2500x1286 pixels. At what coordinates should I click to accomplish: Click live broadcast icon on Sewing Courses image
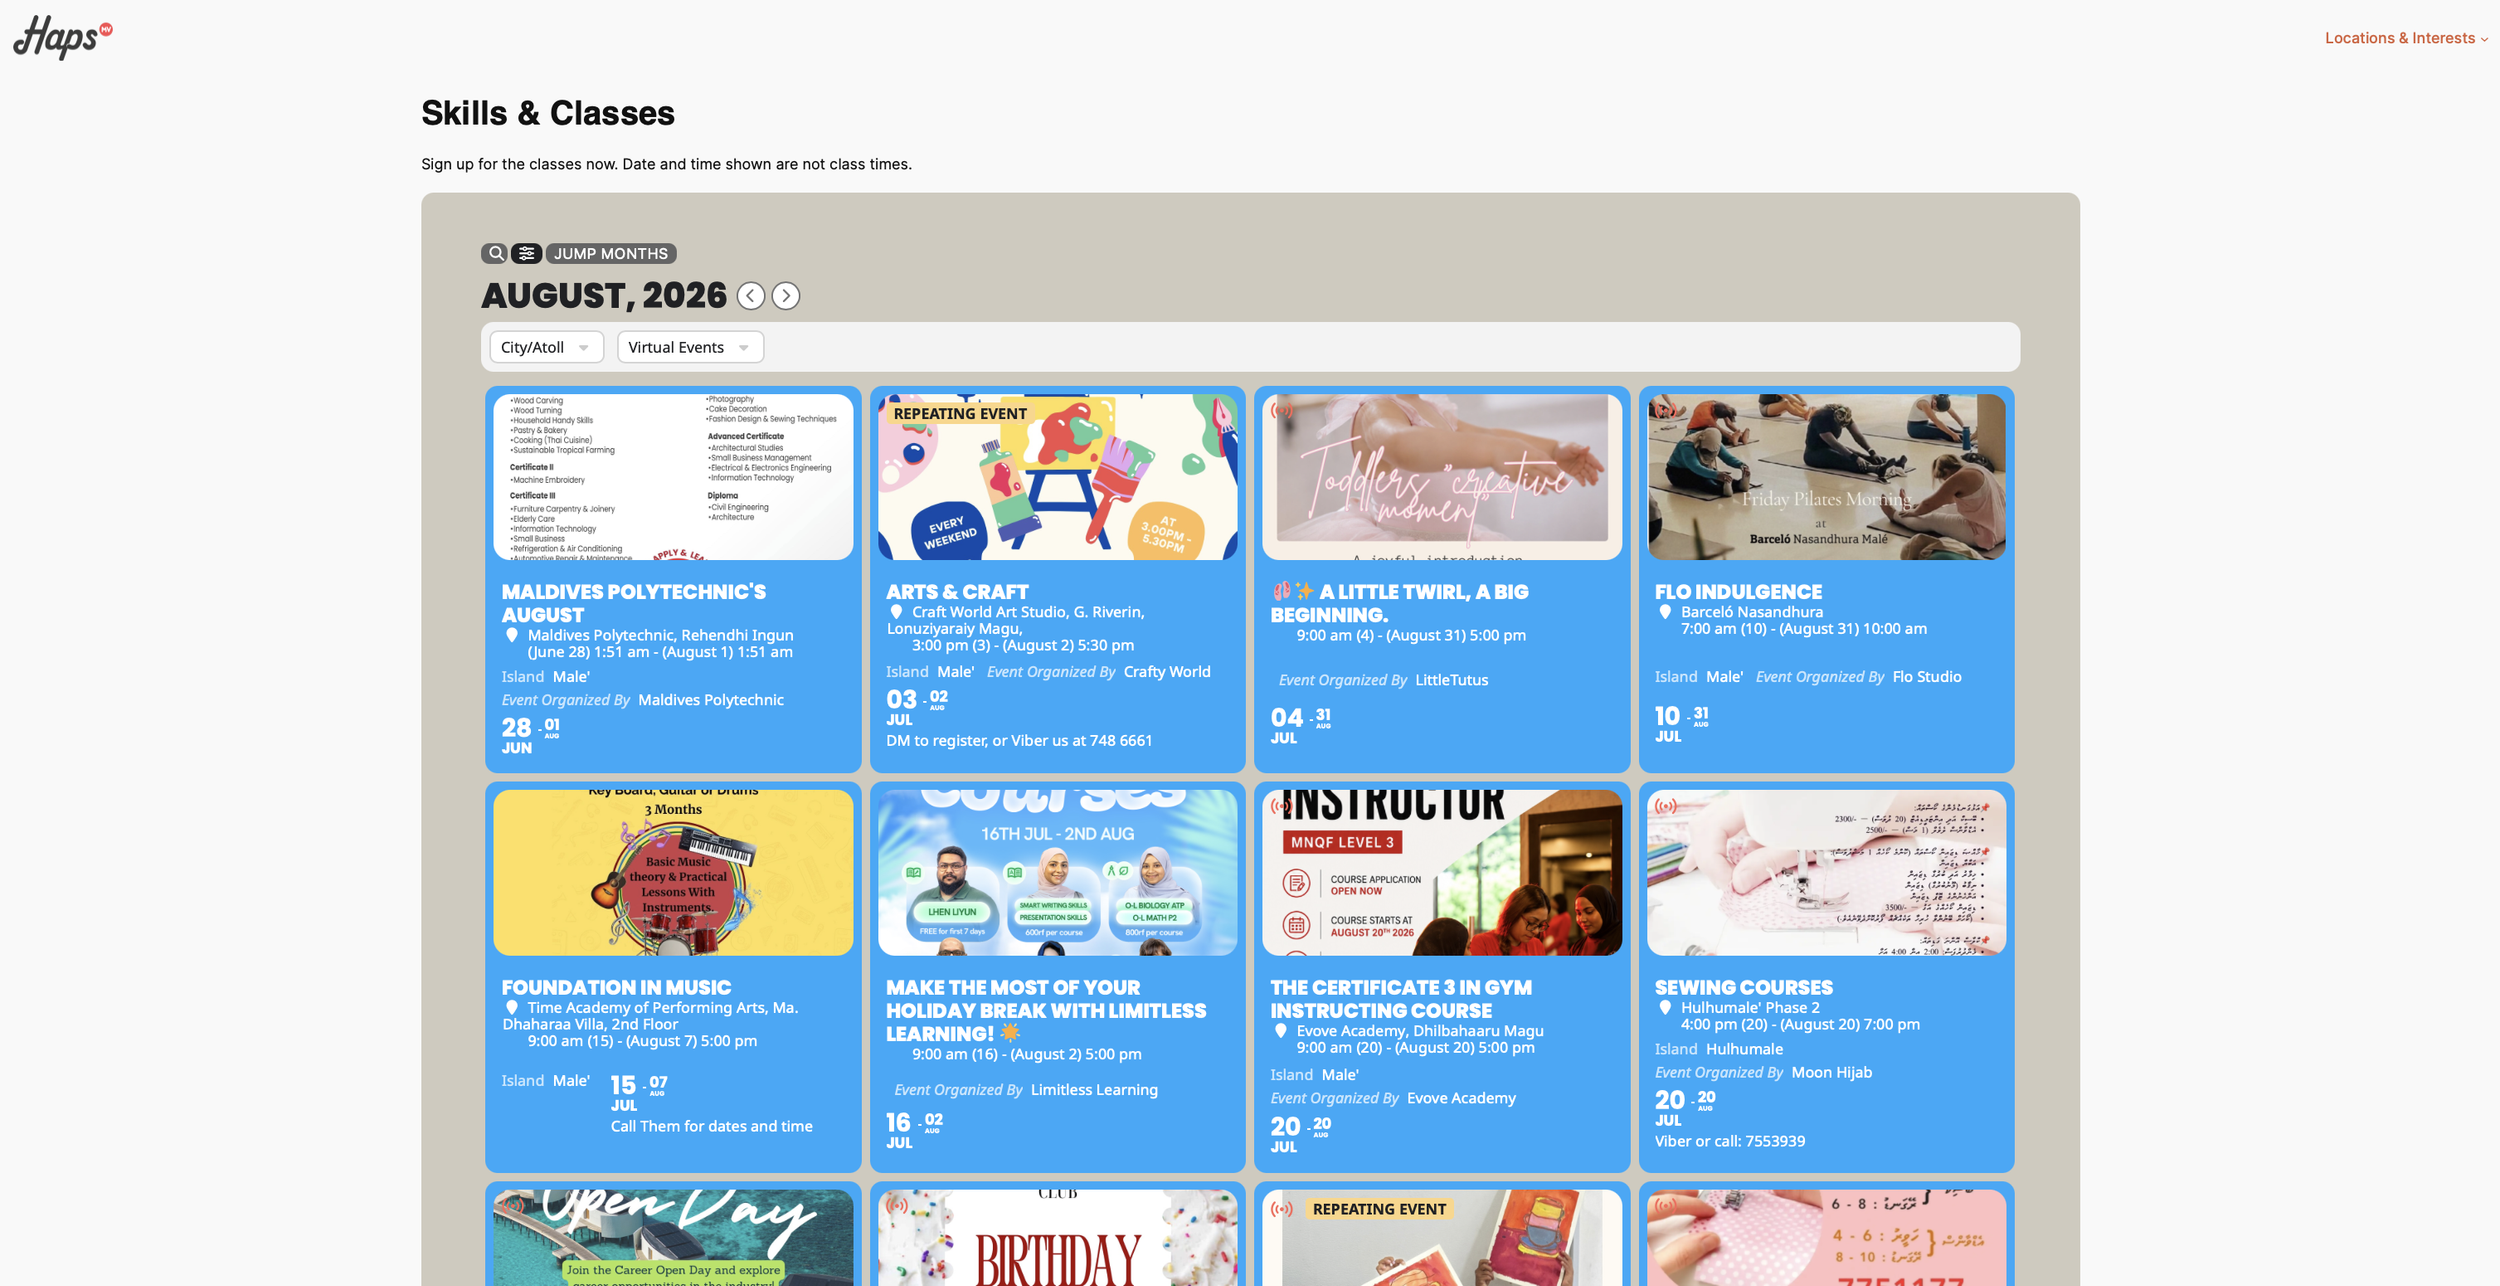[1666, 806]
